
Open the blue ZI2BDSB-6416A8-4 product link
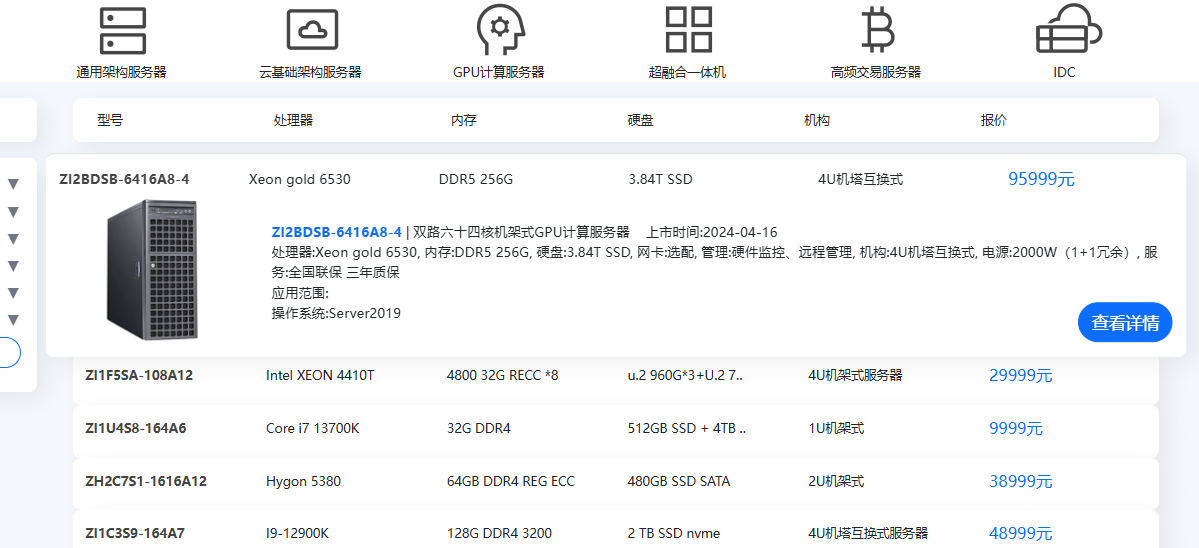[x=336, y=232]
